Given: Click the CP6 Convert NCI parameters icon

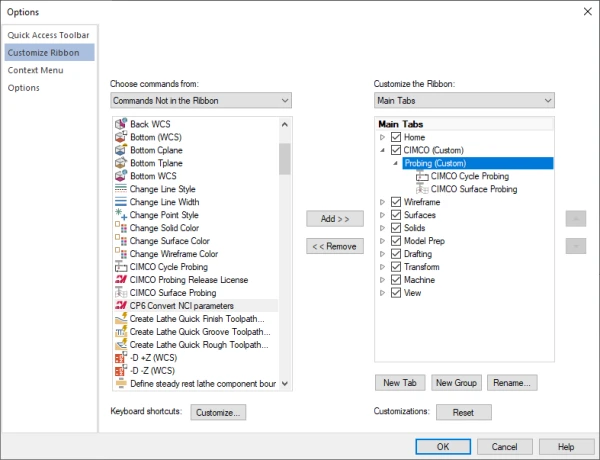Looking at the screenshot, I should [x=120, y=306].
